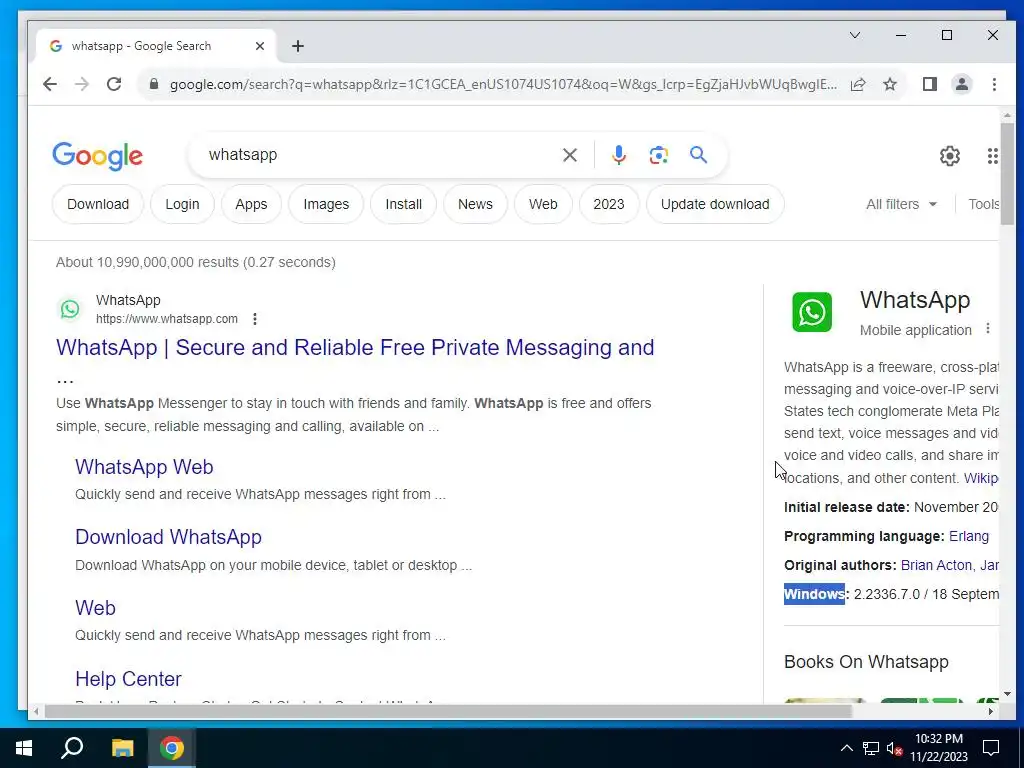This screenshot has height=768, width=1024.
Task: Click the scroll right arrow
Action: pyautogui.click(x=991, y=711)
